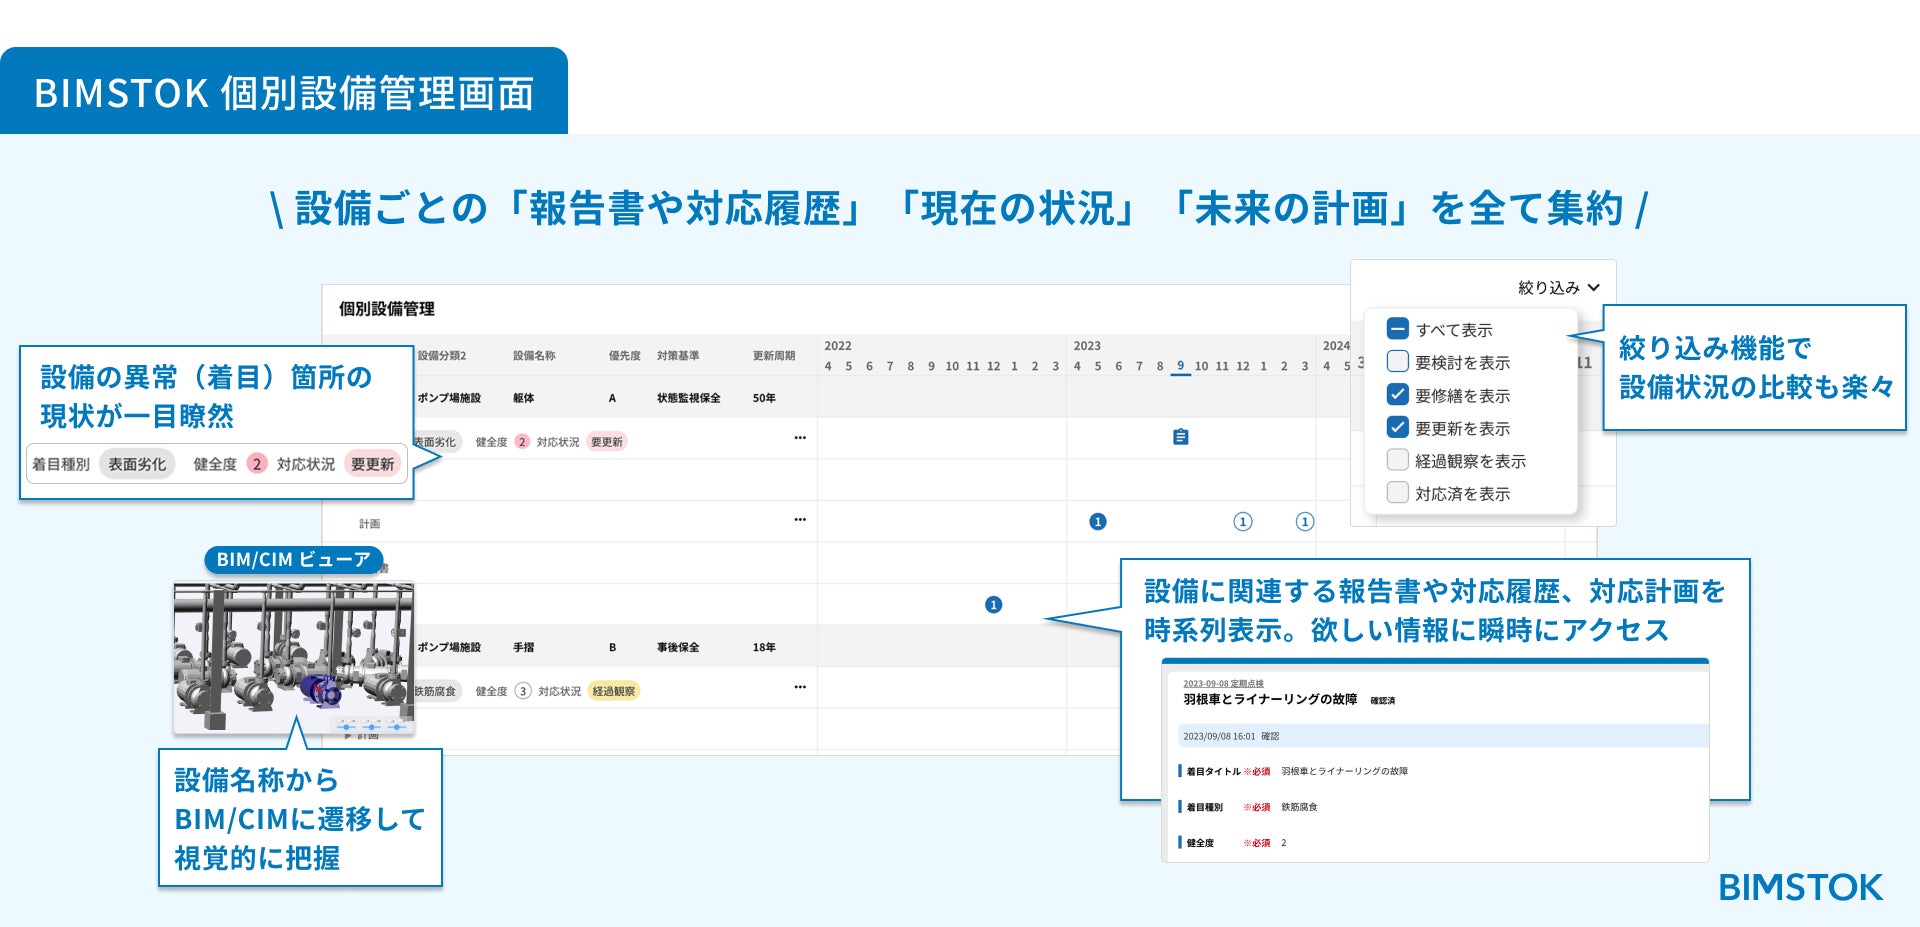Click ポンプ場施設 in the 手摺 row

449,648
